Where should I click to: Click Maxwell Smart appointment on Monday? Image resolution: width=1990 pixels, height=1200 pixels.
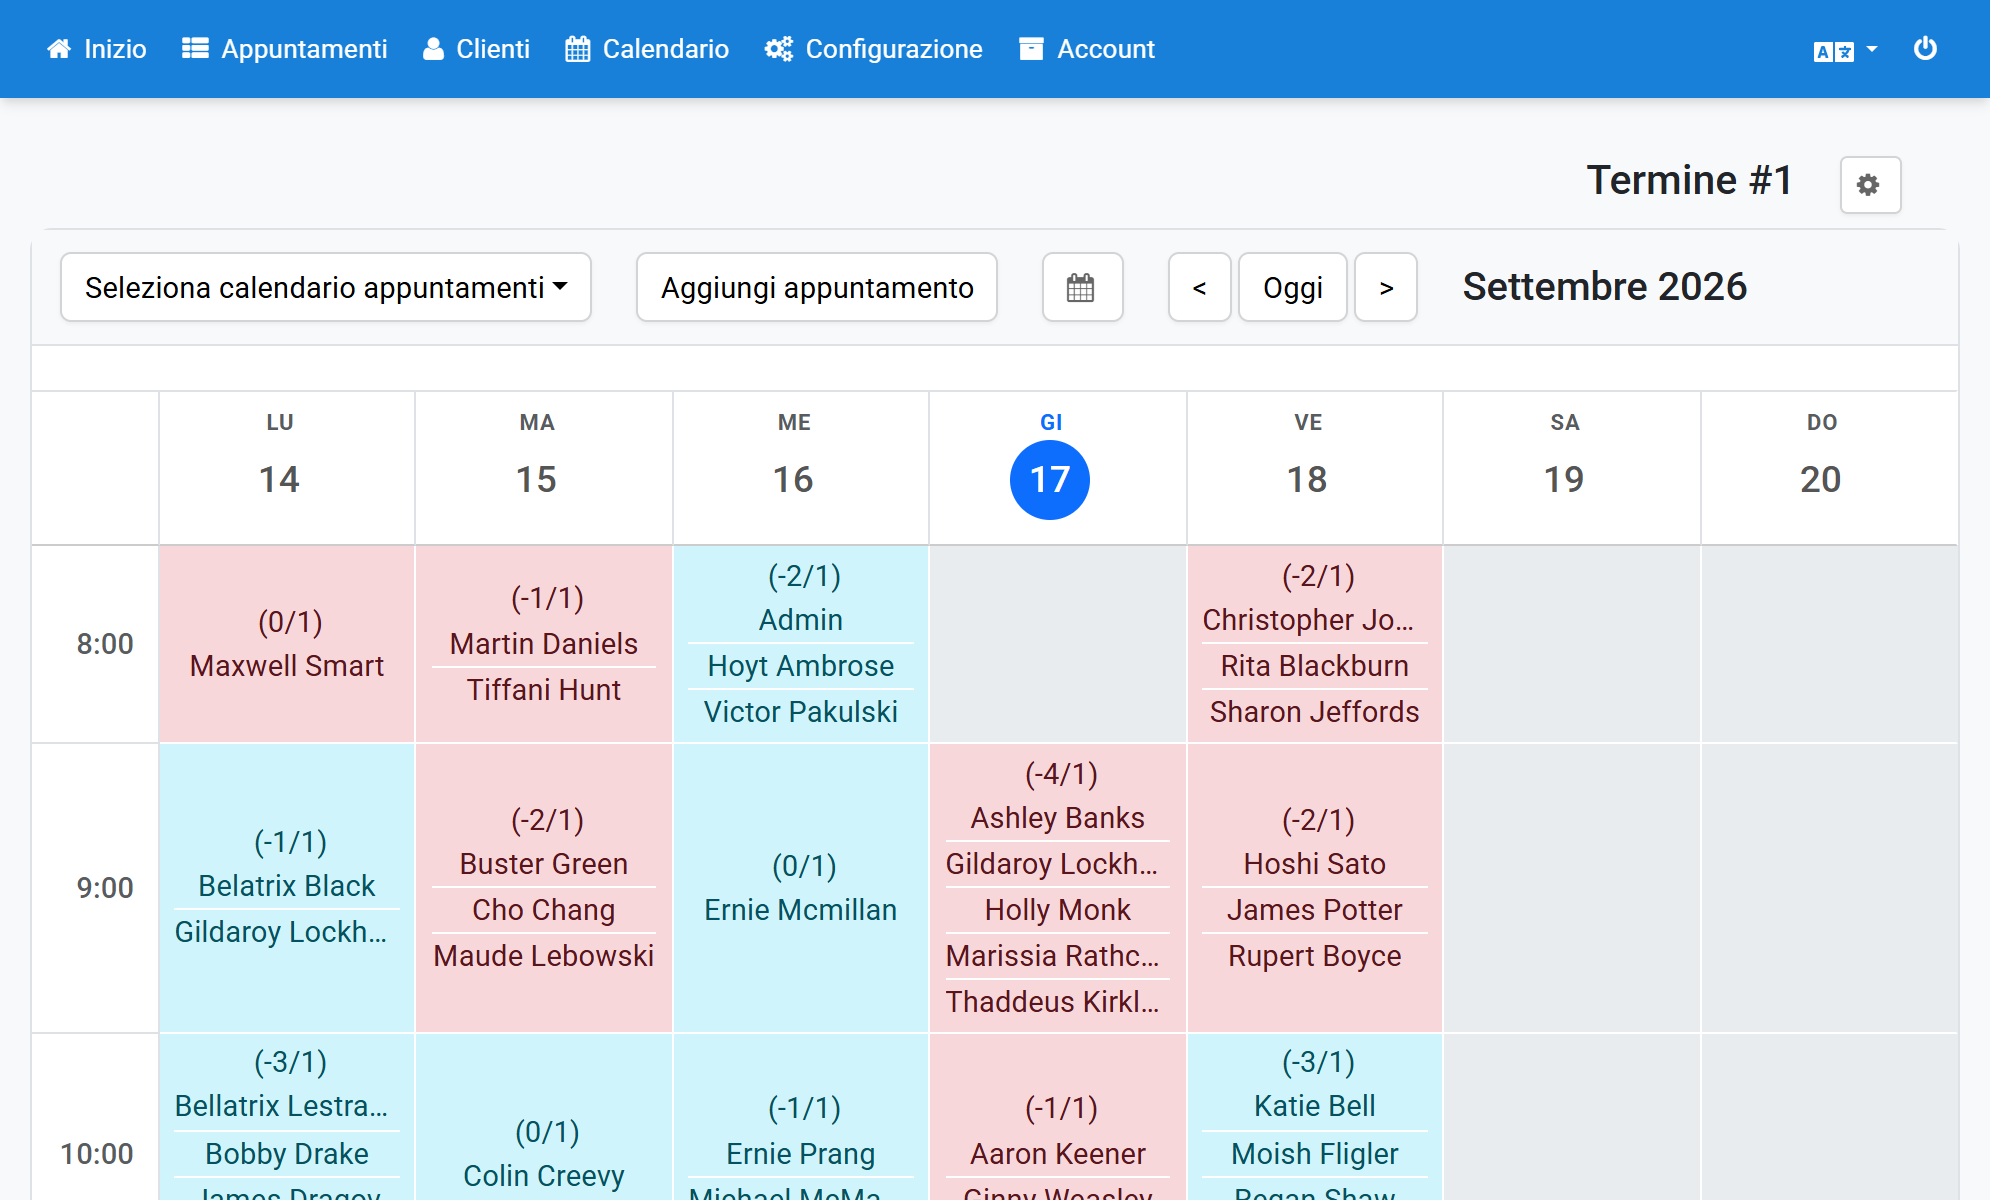pos(287,666)
